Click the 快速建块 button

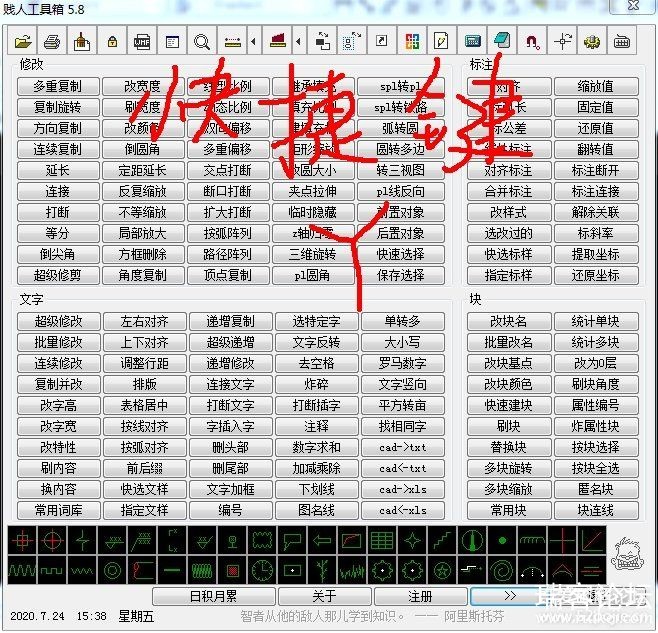[x=509, y=405]
